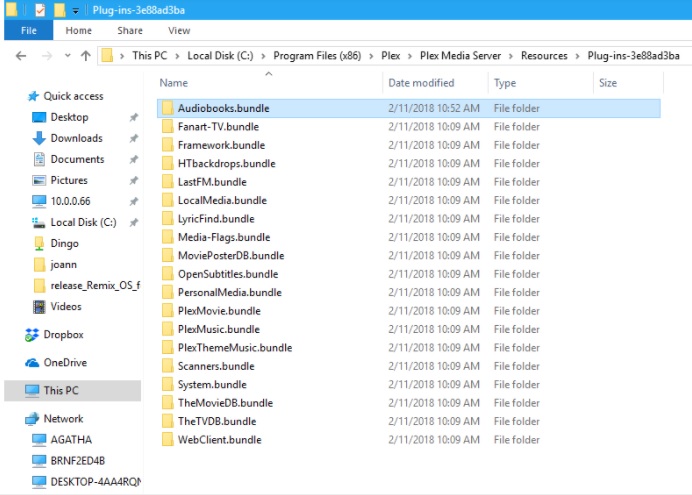Open Documents in Quick access
The width and height of the screenshot is (692, 495).
tap(77, 159)
